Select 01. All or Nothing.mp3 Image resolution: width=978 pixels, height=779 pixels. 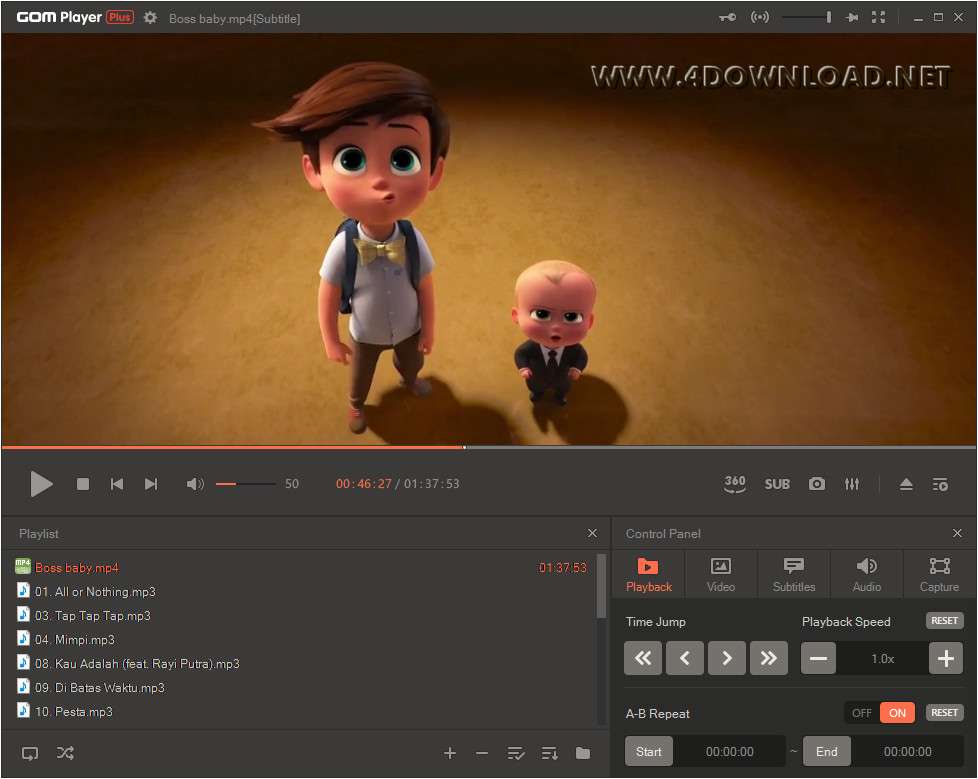point(301,591)
